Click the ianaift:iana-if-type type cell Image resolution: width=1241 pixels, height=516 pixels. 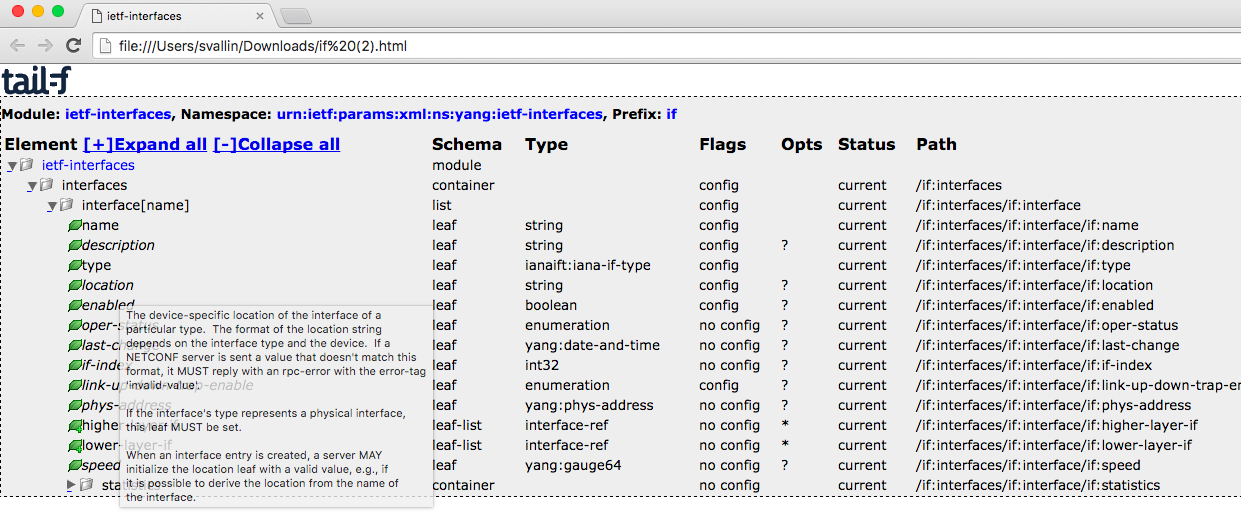(588, 265)
